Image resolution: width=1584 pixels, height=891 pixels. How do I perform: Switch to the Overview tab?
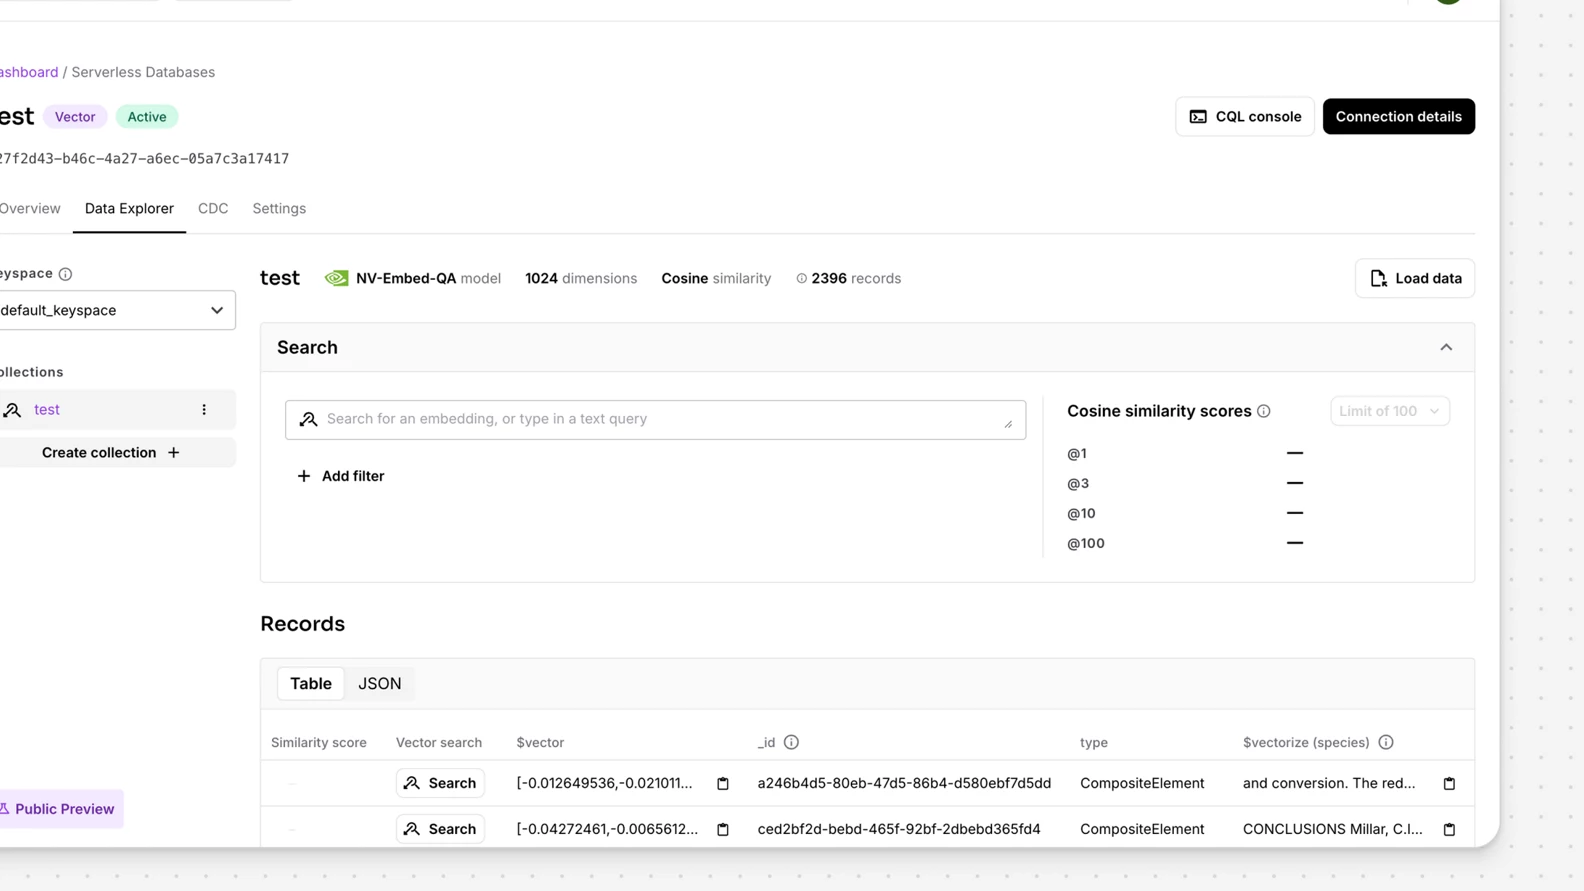pyautogui.click(x=30, y=209)
